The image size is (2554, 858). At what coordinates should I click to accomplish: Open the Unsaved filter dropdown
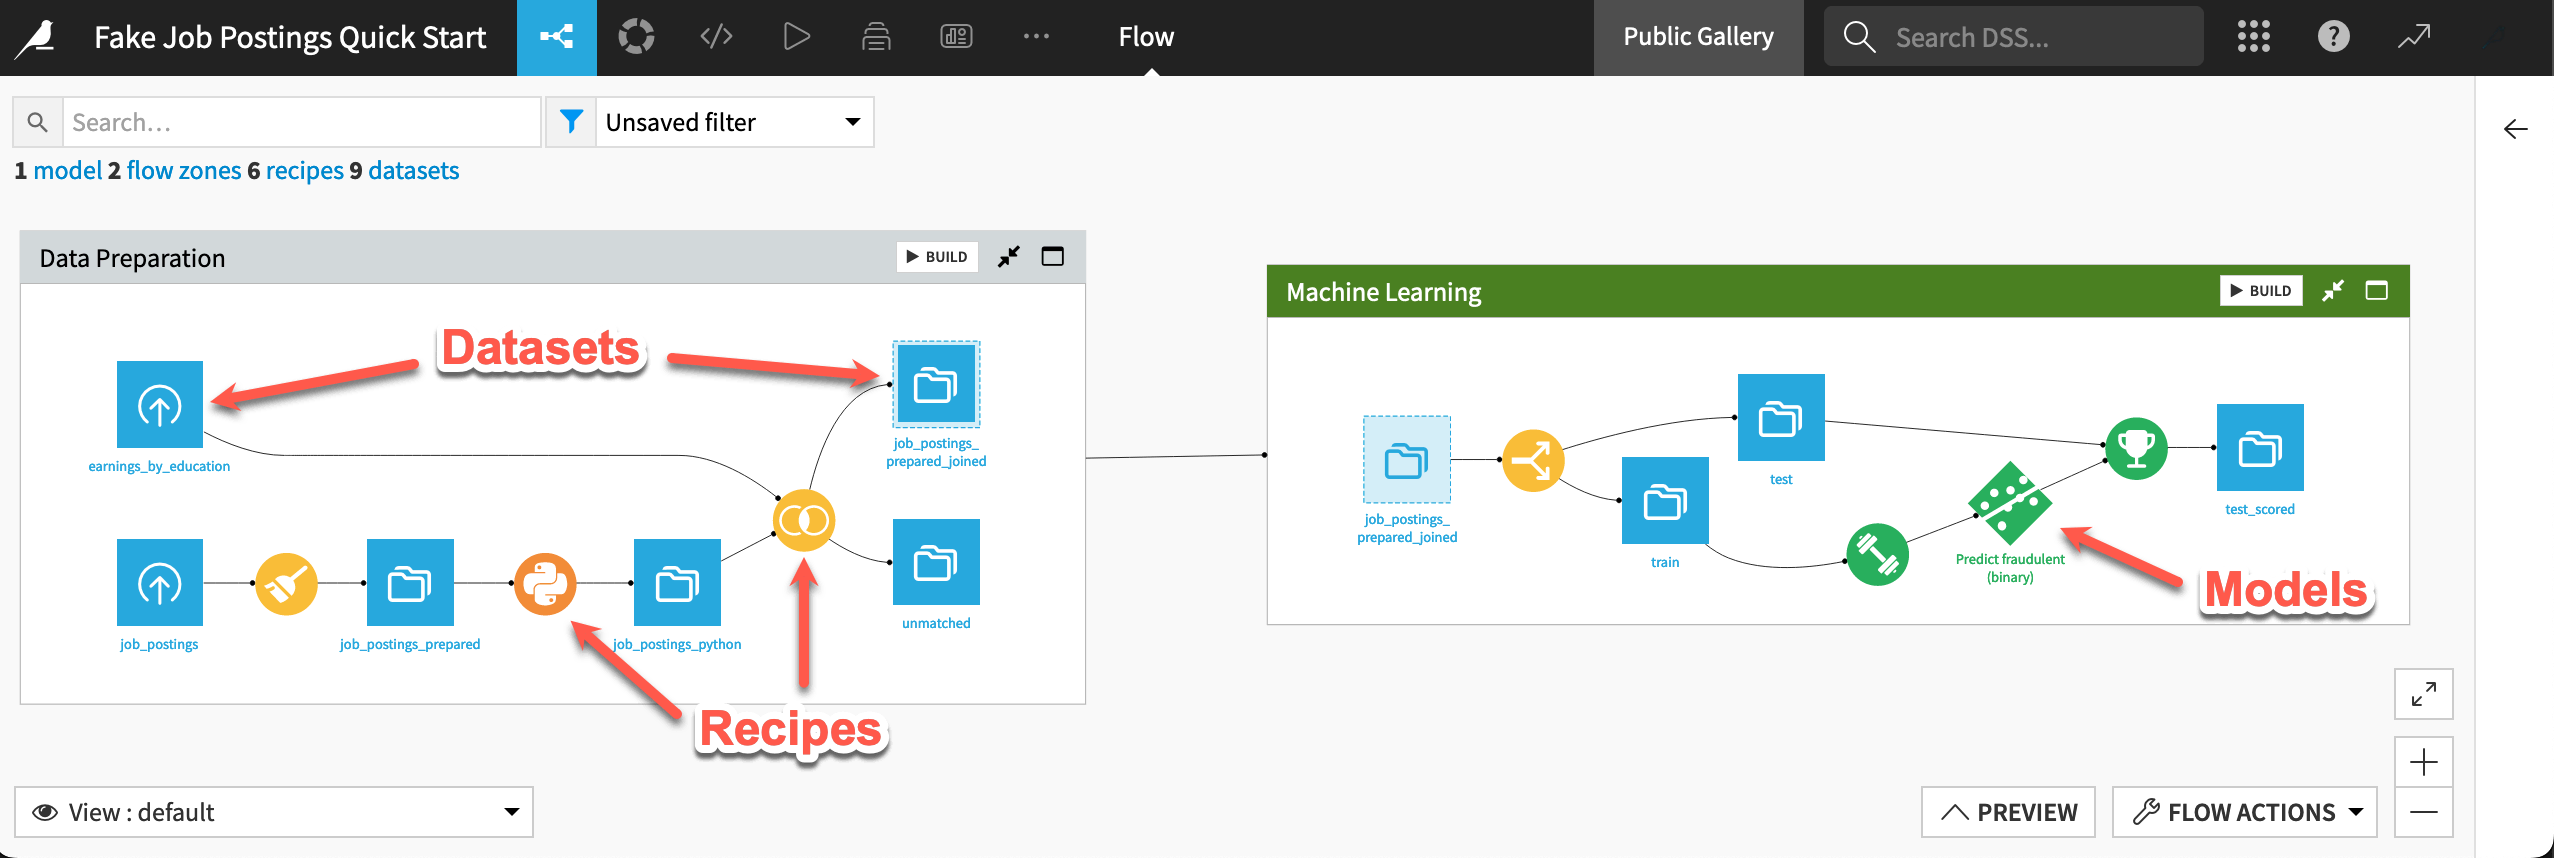point(734,122)
